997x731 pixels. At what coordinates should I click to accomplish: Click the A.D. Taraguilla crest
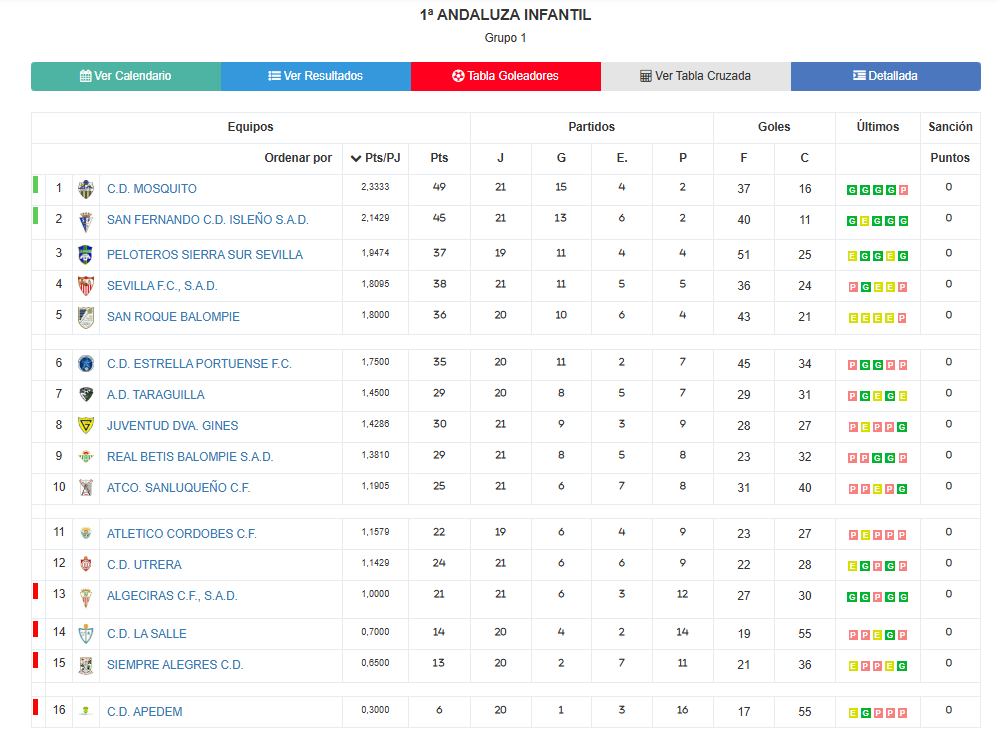click(86, 395)
